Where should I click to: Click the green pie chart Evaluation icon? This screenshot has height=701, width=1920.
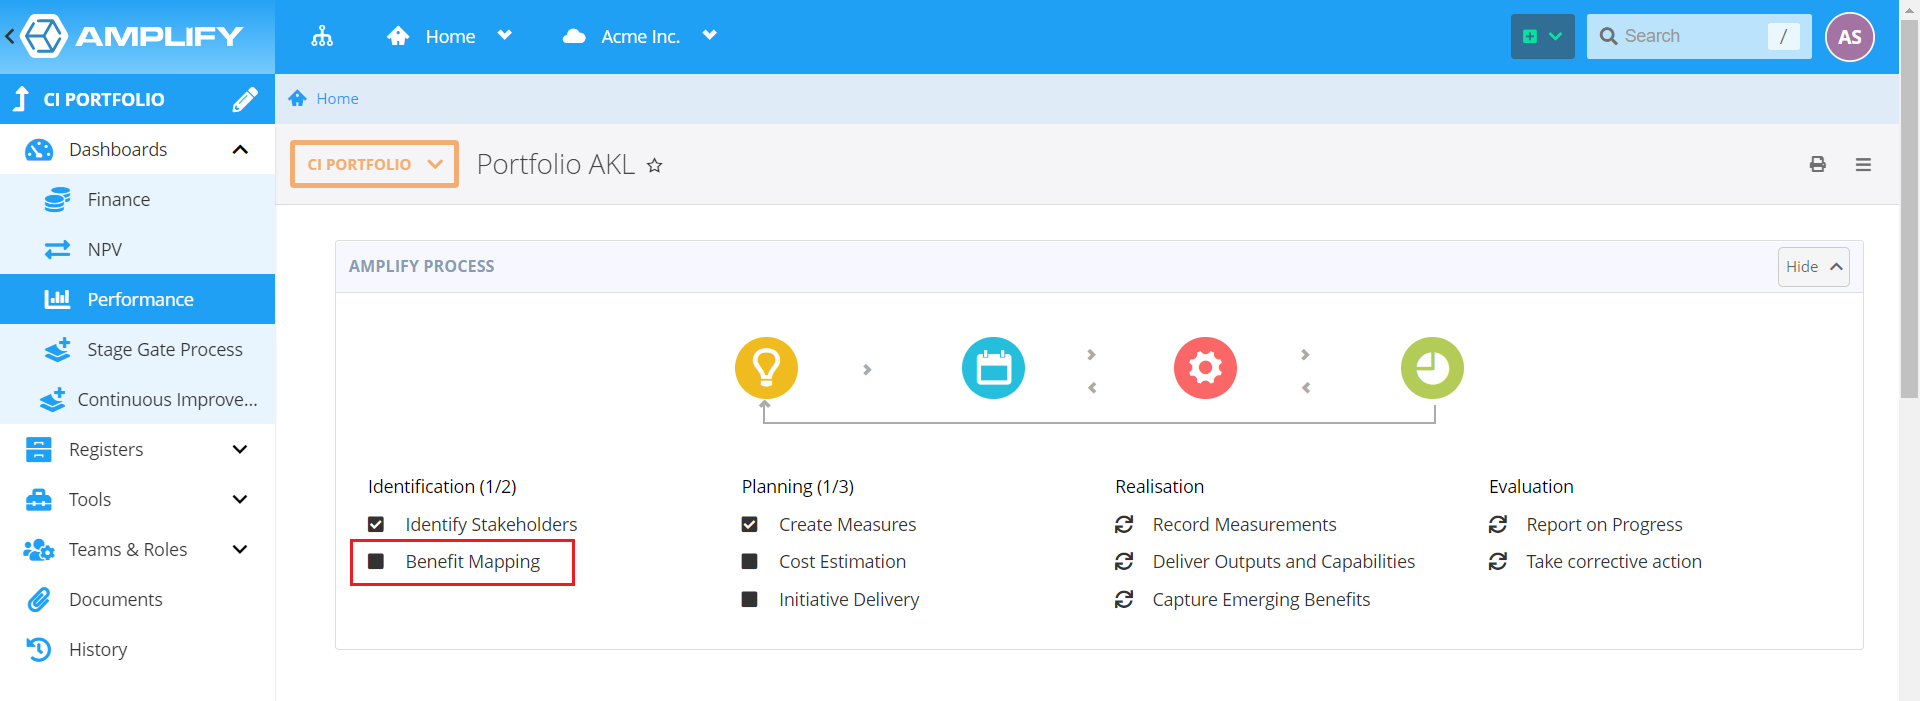pyautogui.click(x=1432, y=368)
